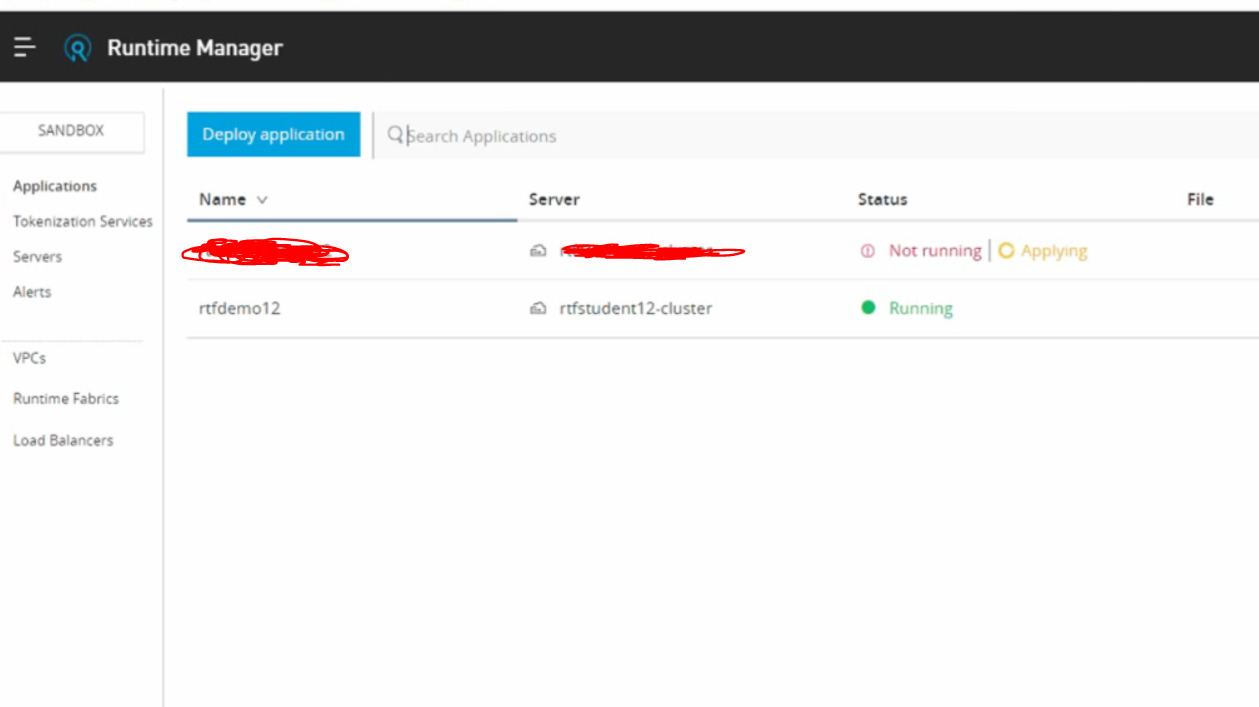
Task: Go to the Load Balancers section
Action: tap(63, 440)
